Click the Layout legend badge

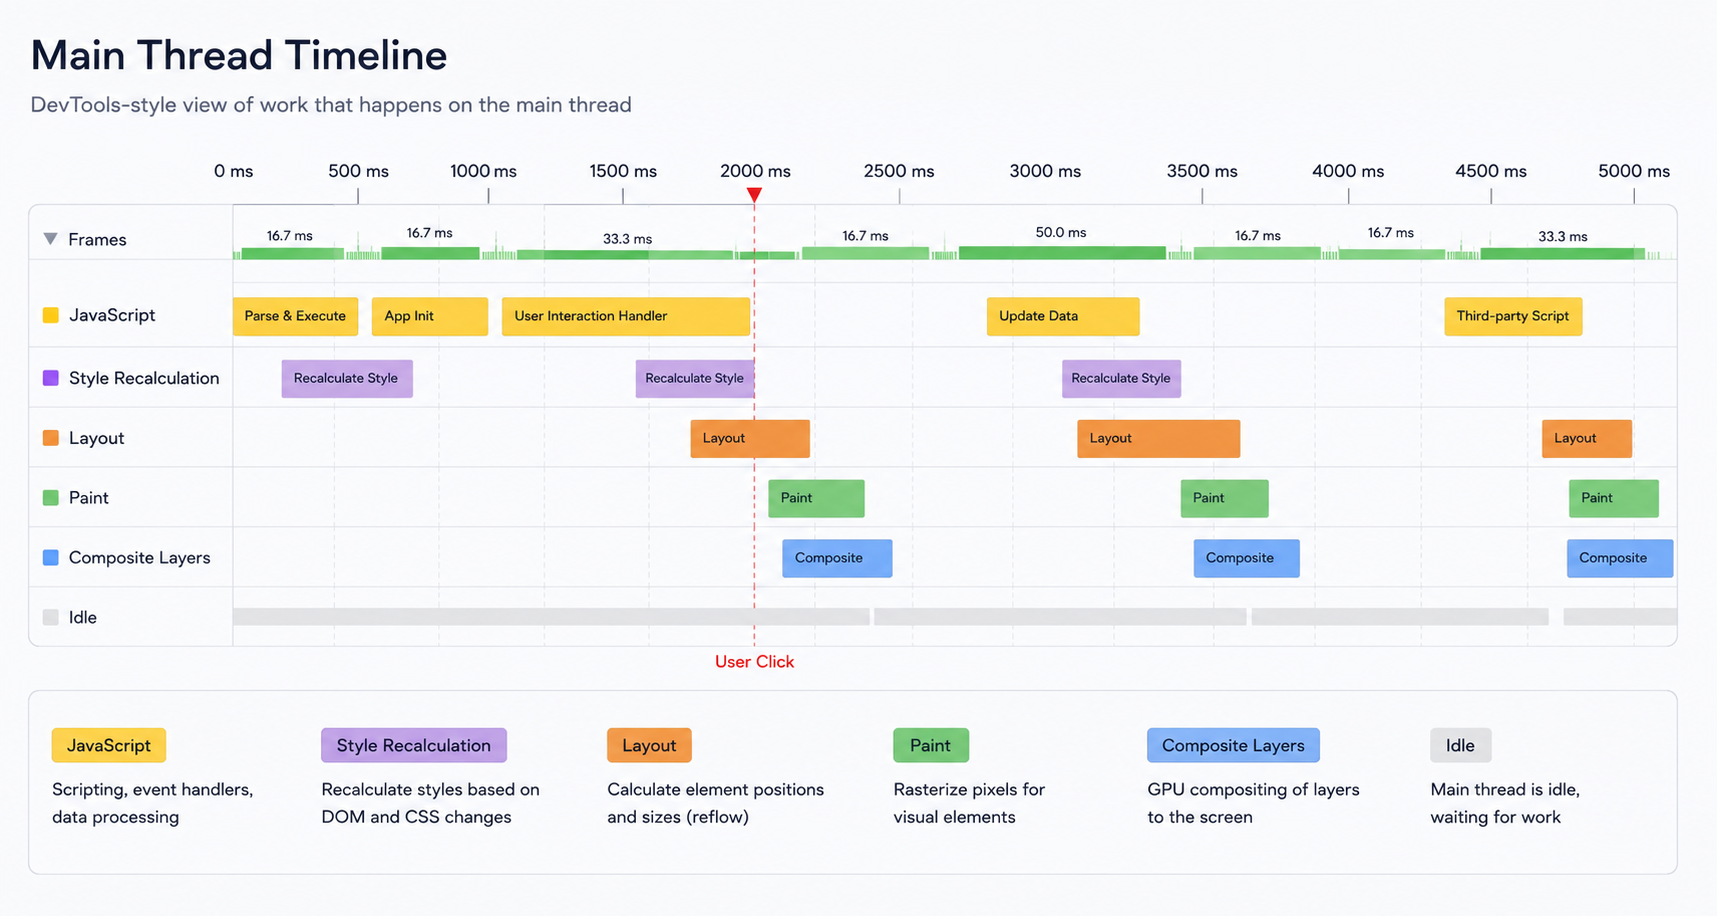(x=649, y=745)
